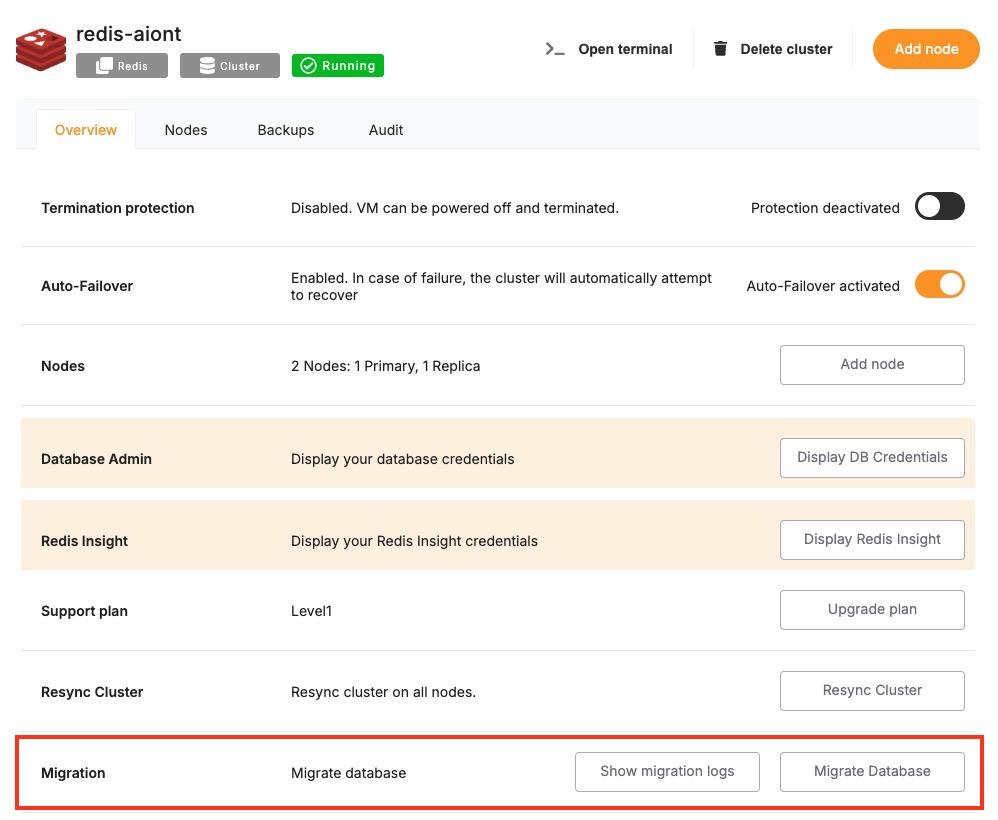Open Display Redis Insight button
Image resolution: width=998 pixels, height=820 pixels.
point(872,539)
